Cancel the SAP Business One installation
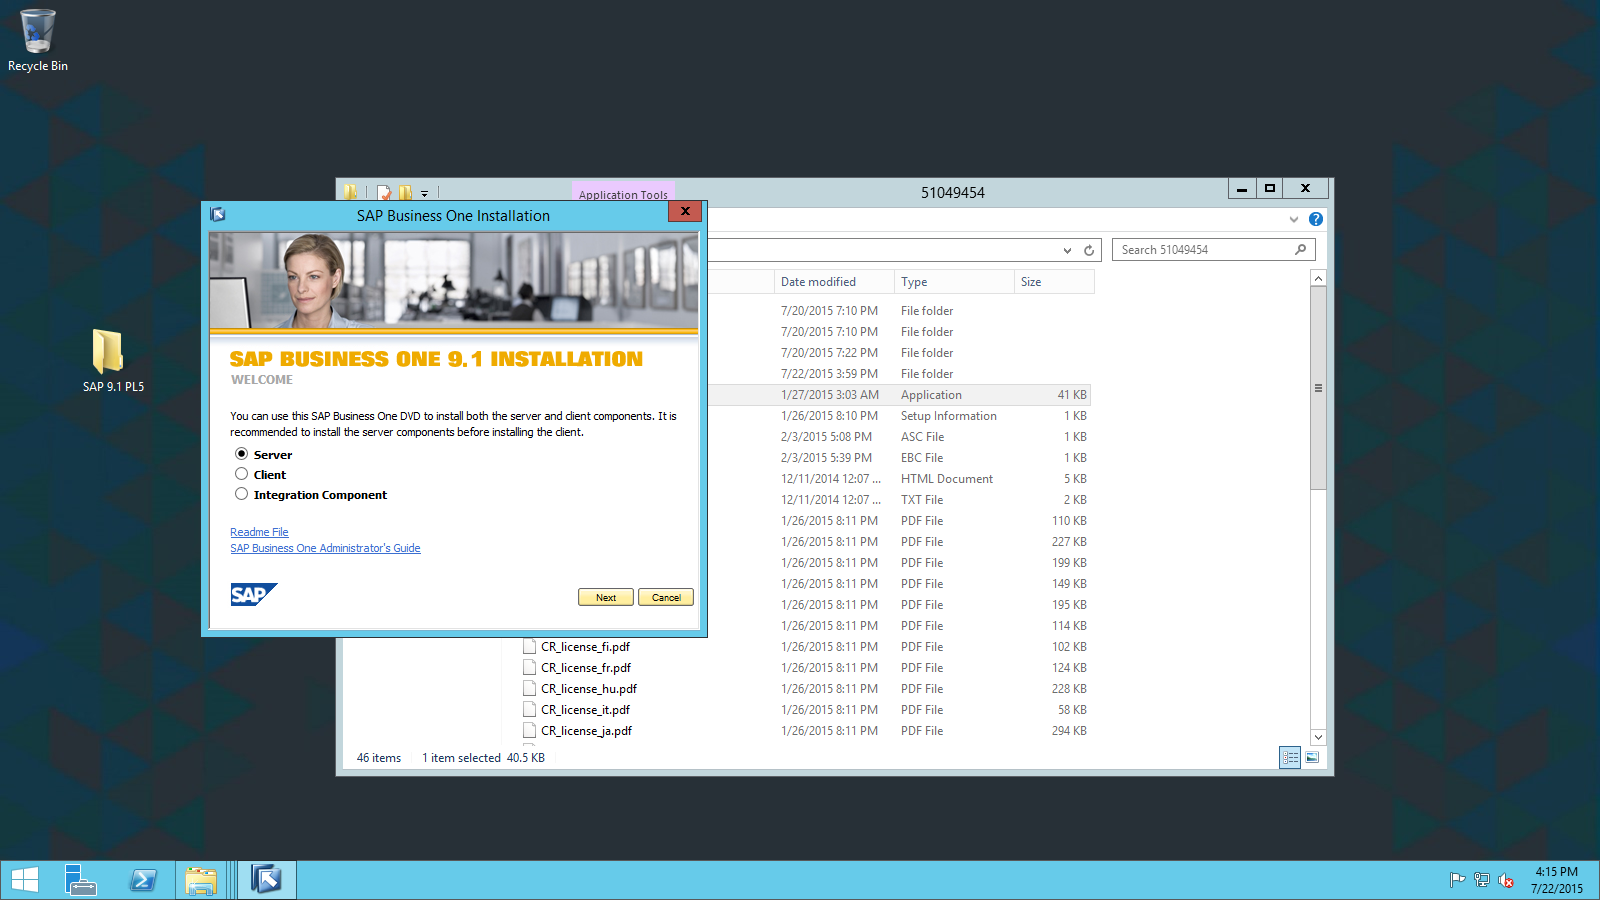Screen dimensions: 1600x900 pyautogui.click(x=666, y=597)
